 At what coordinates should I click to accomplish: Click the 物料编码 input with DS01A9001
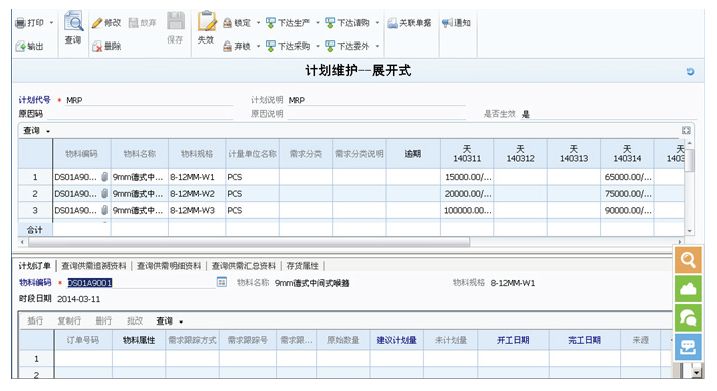pyautogui.click(x=141, y=283)
